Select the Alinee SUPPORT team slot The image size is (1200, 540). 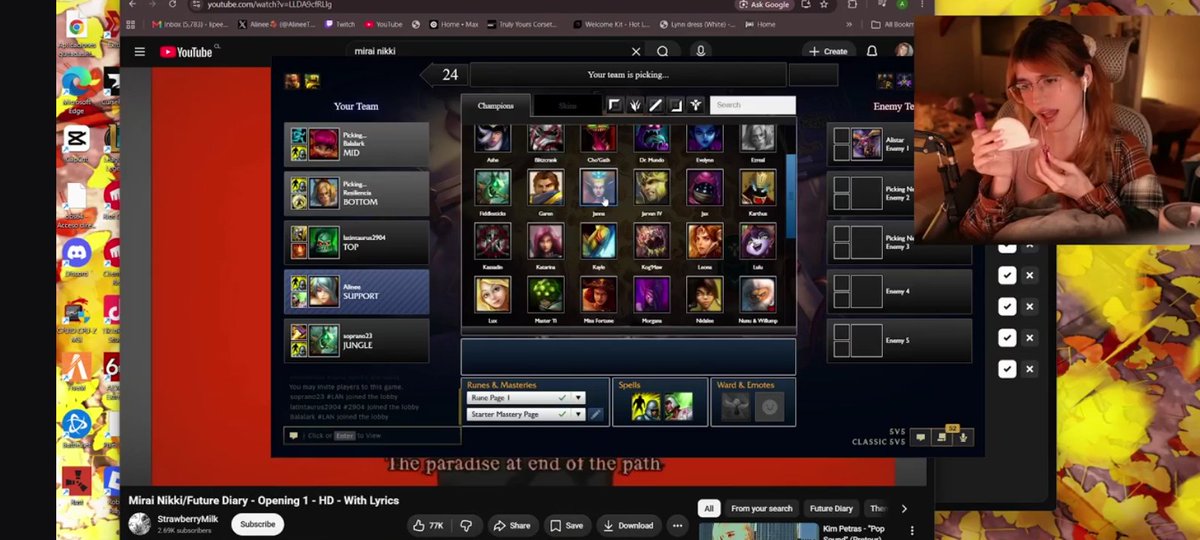click(x=356, y=291)
